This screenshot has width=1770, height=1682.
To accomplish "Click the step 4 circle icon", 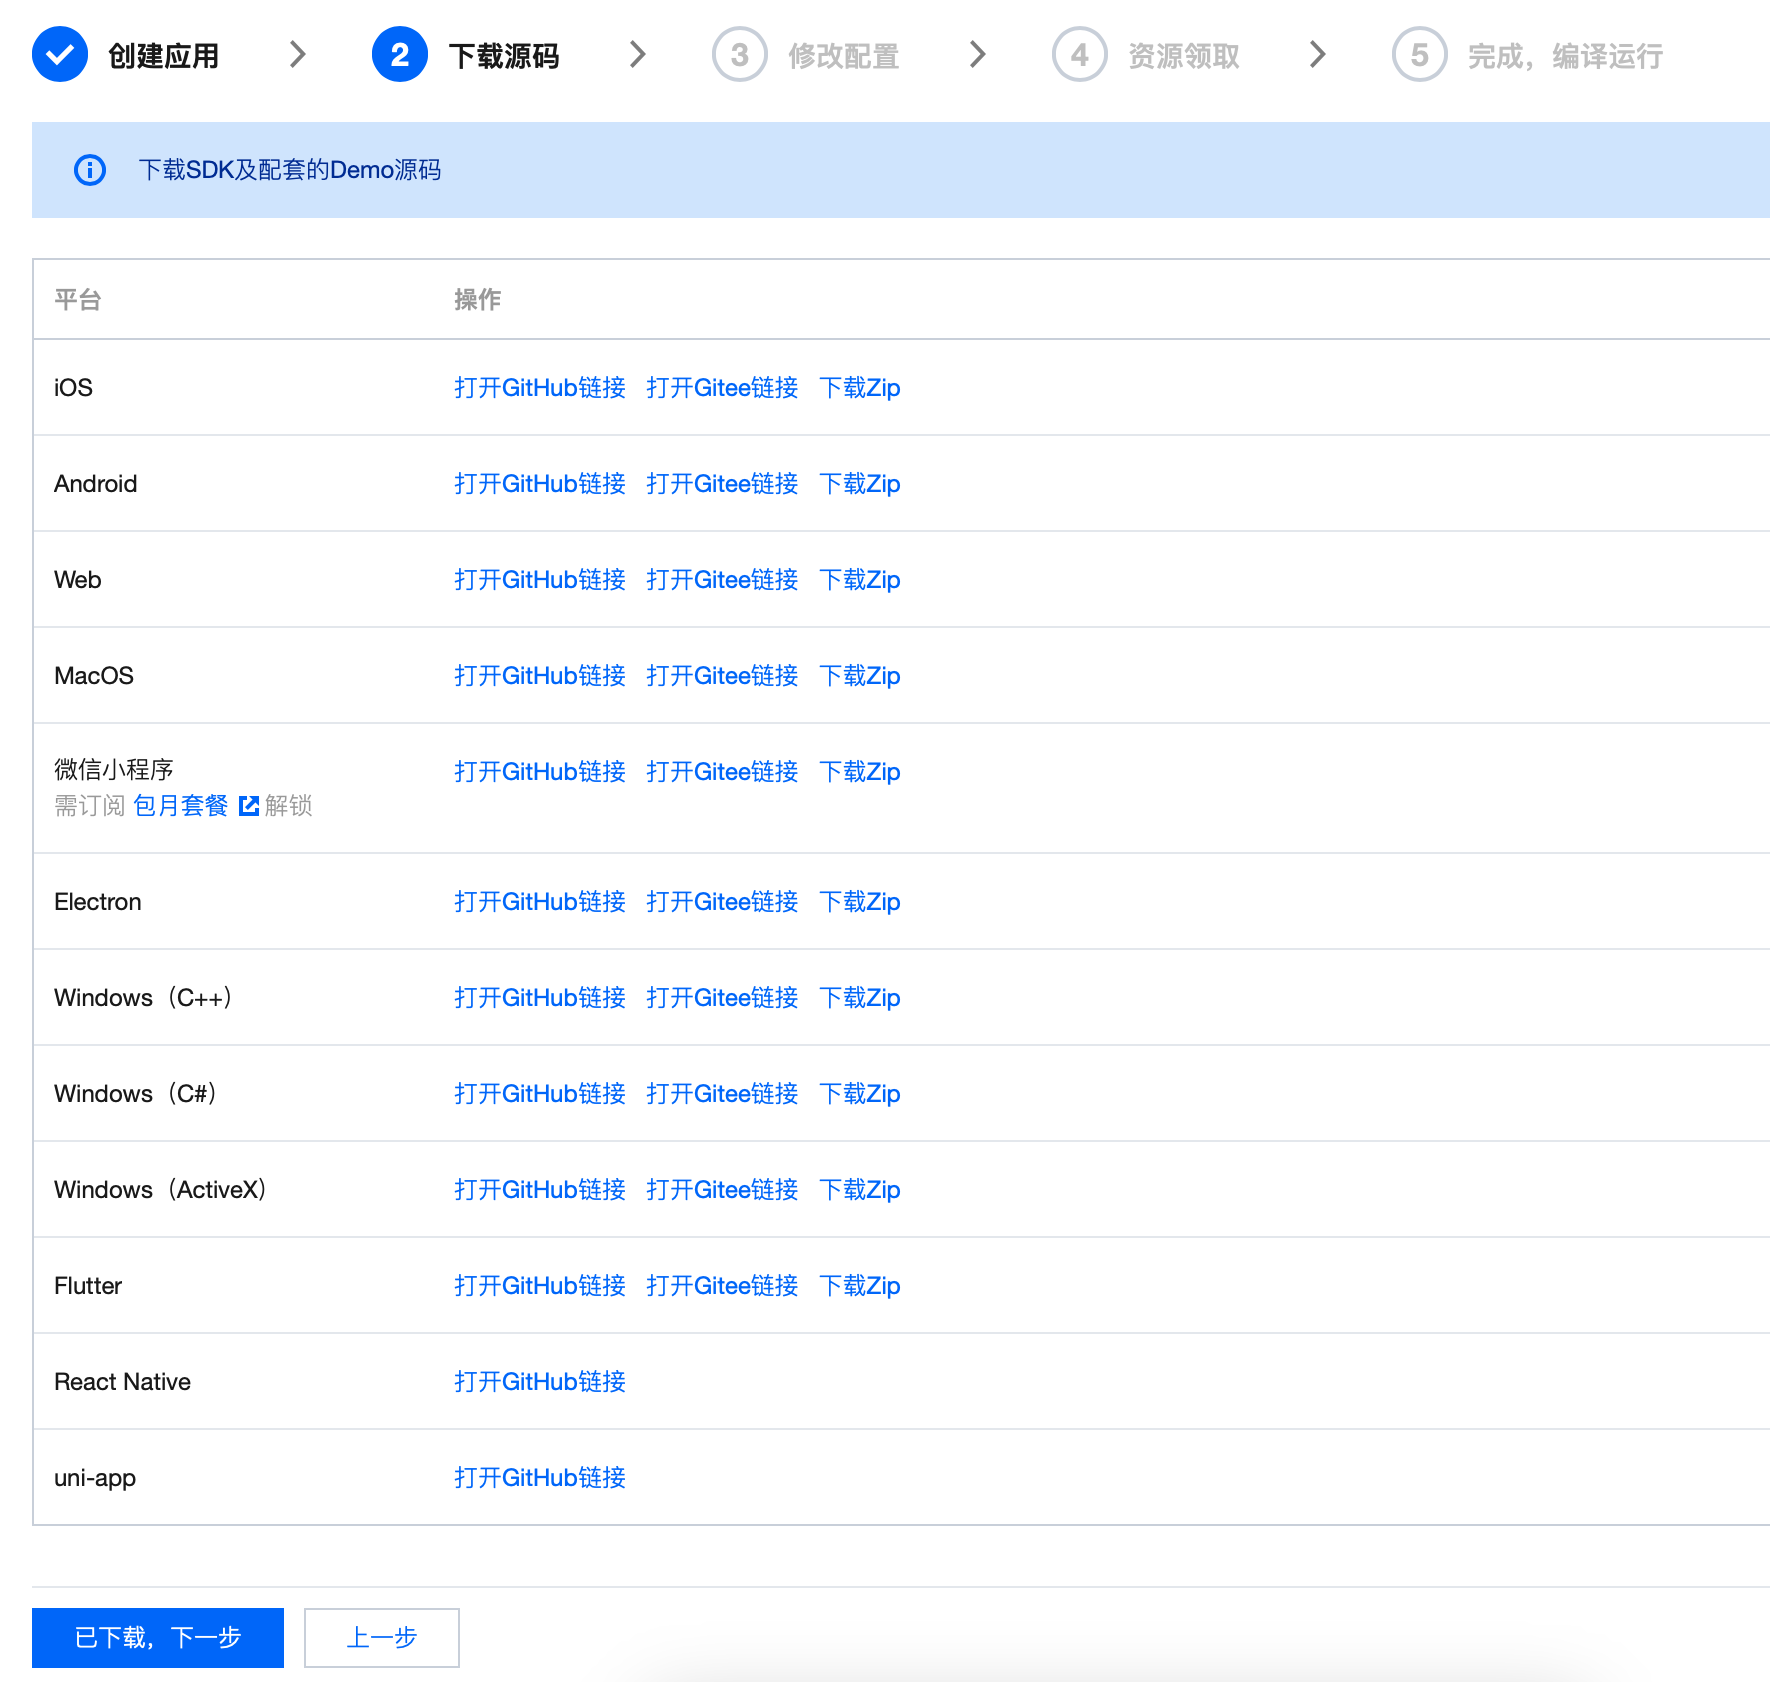I will click(1080, 54).
